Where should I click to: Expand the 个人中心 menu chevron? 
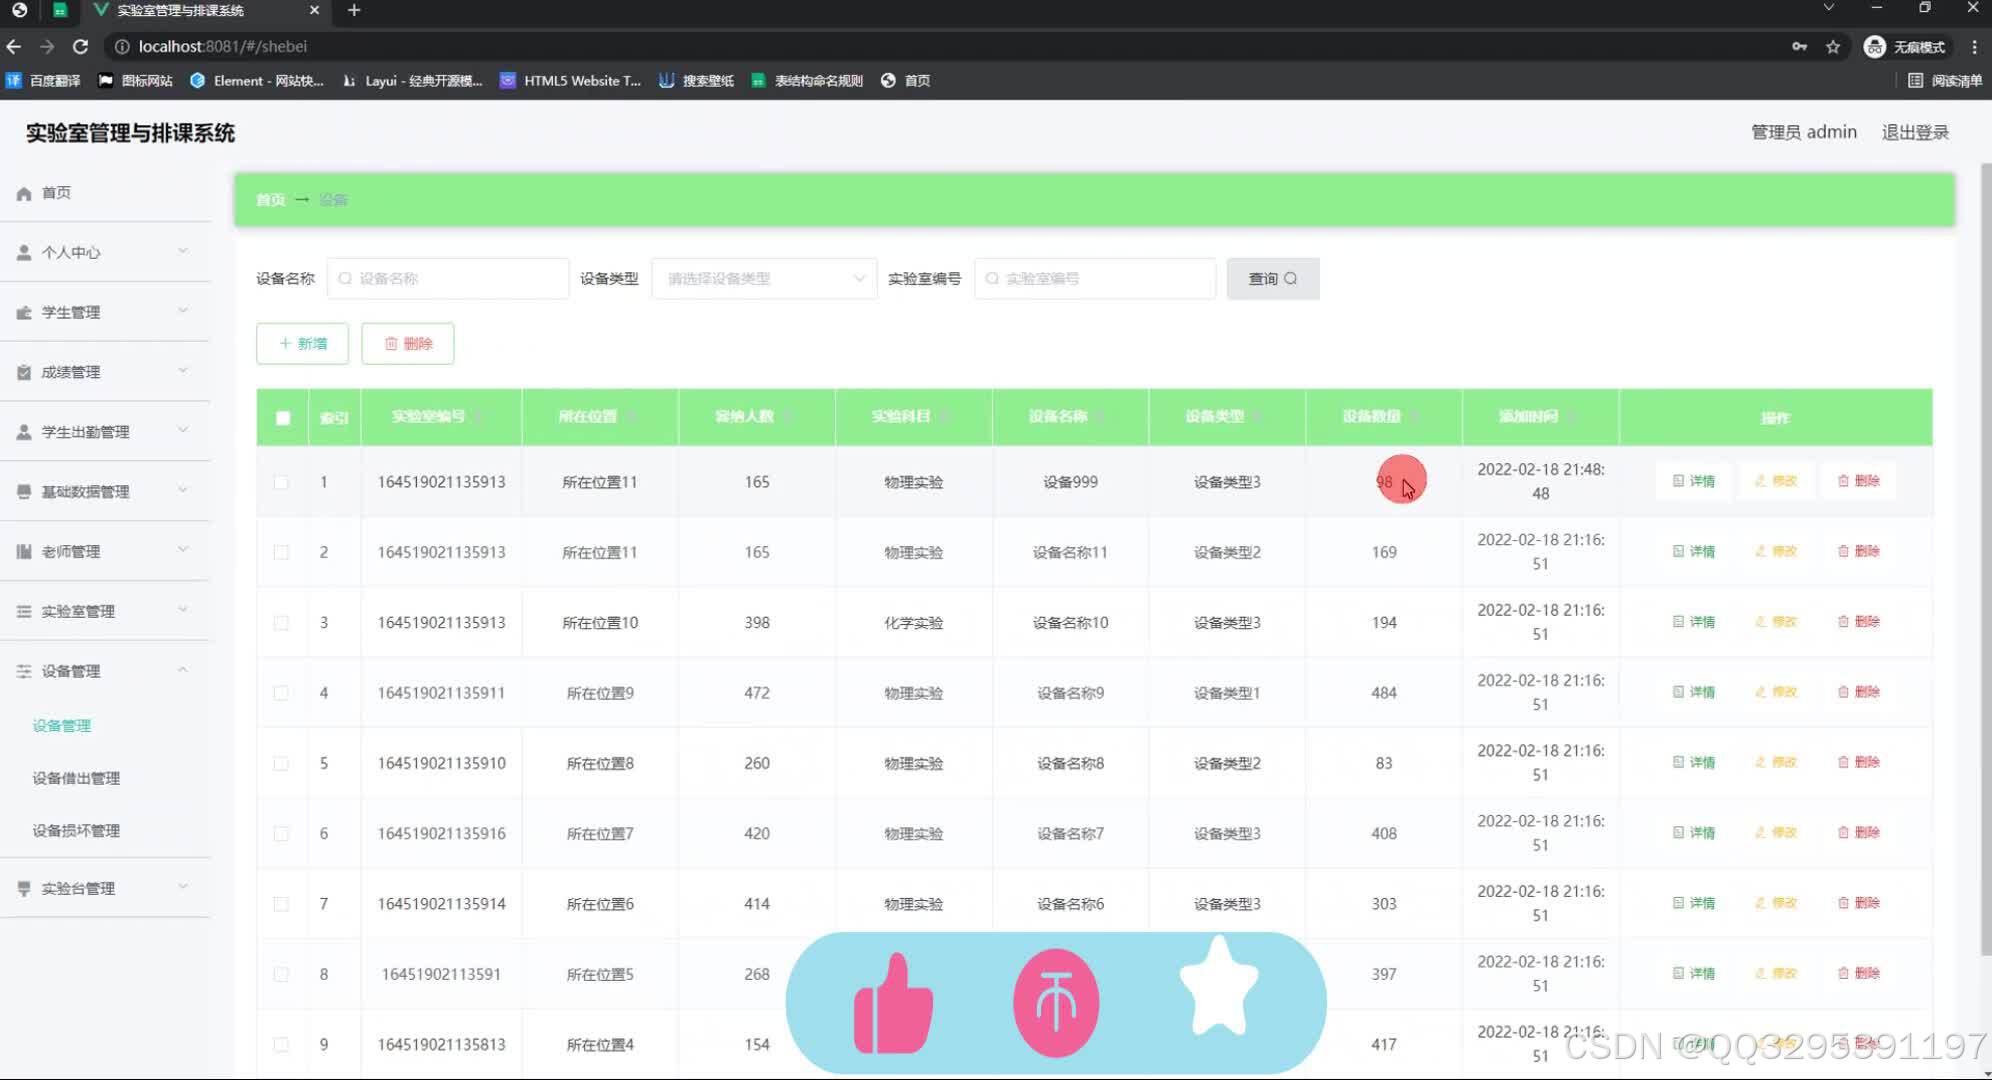[183, 251]
